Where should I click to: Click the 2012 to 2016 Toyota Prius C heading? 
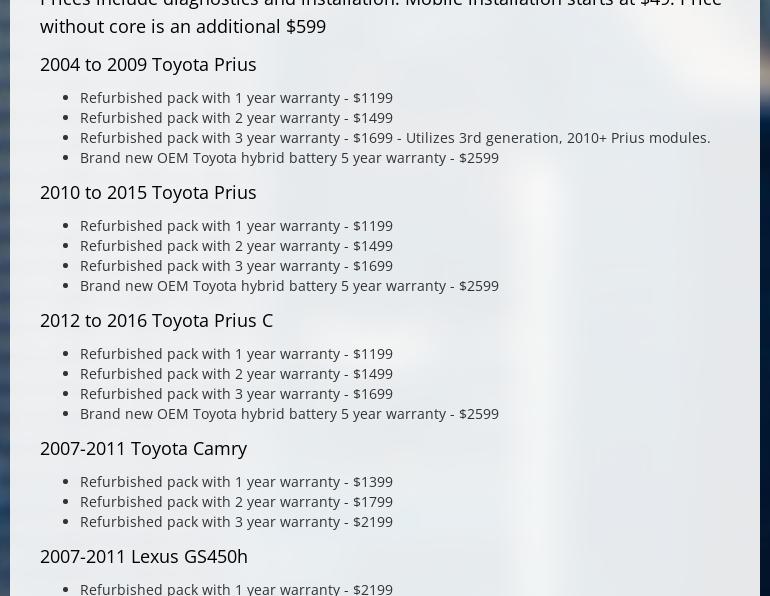point(156,321)
